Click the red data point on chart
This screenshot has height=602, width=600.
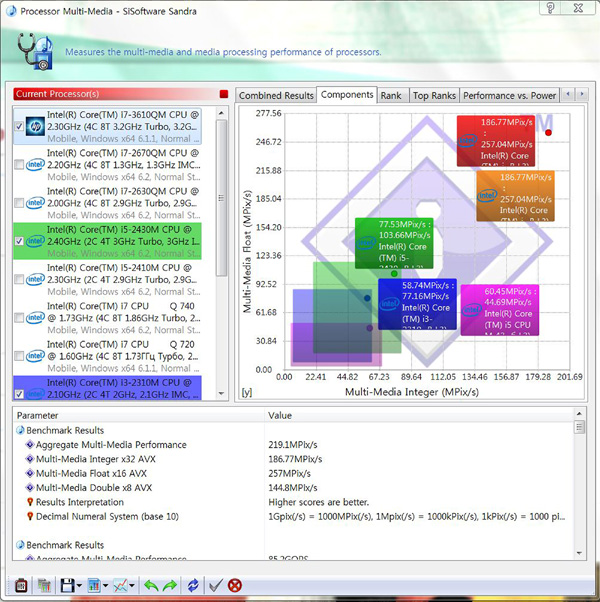click(548, 132)
